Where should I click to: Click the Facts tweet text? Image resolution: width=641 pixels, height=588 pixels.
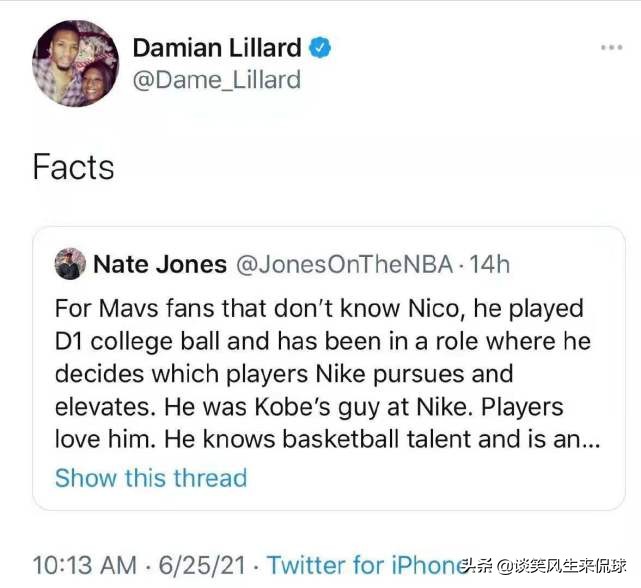coord(73,166)
